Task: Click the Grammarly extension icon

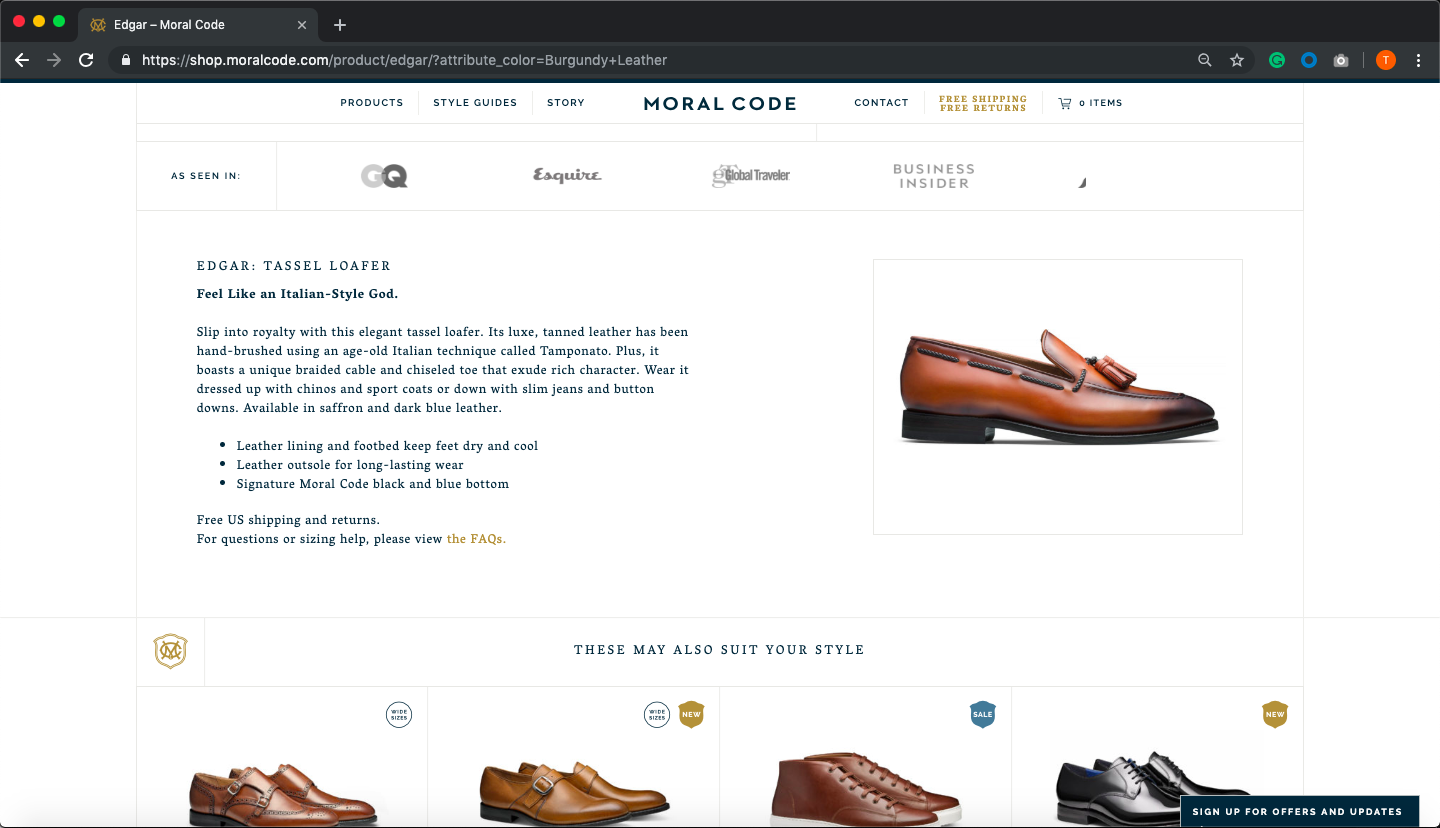Action: [1277, 60]
